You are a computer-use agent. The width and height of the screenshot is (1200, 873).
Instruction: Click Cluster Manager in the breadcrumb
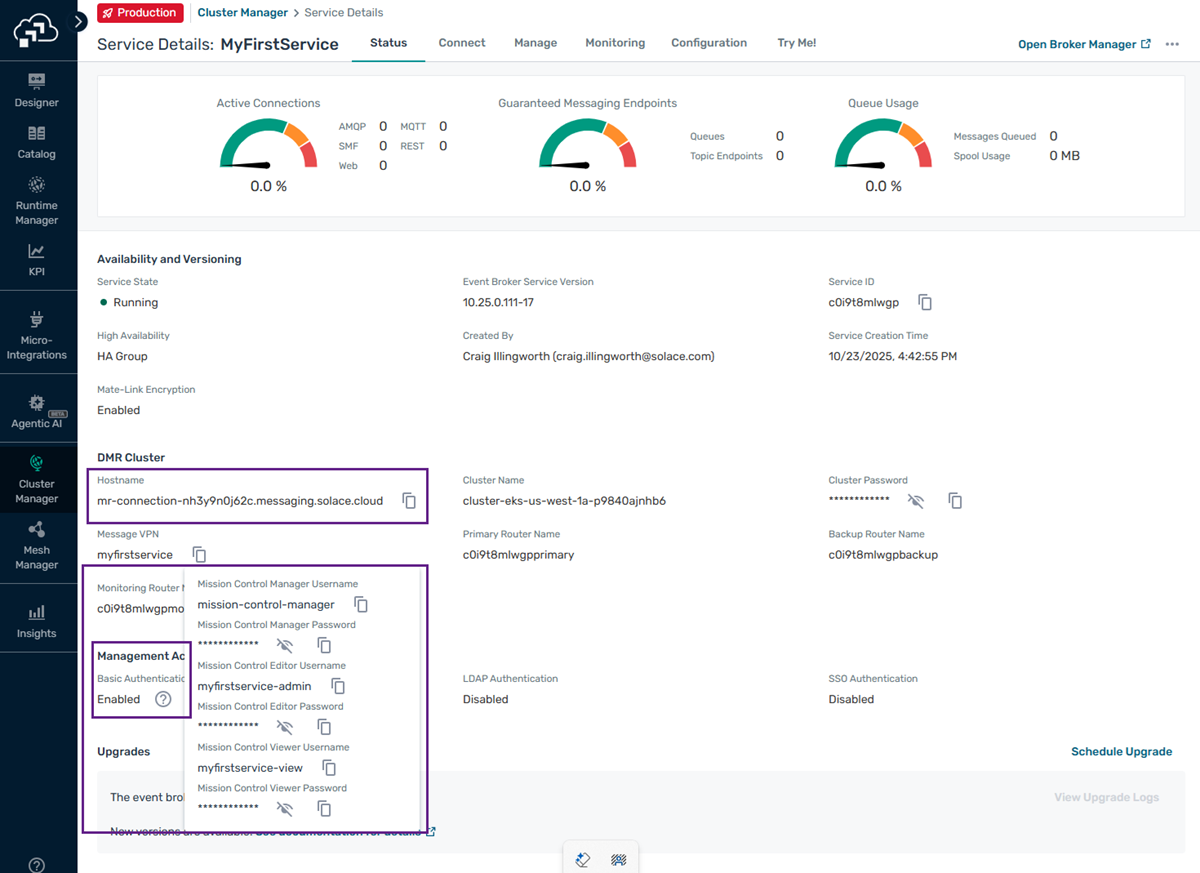[242, 13]
